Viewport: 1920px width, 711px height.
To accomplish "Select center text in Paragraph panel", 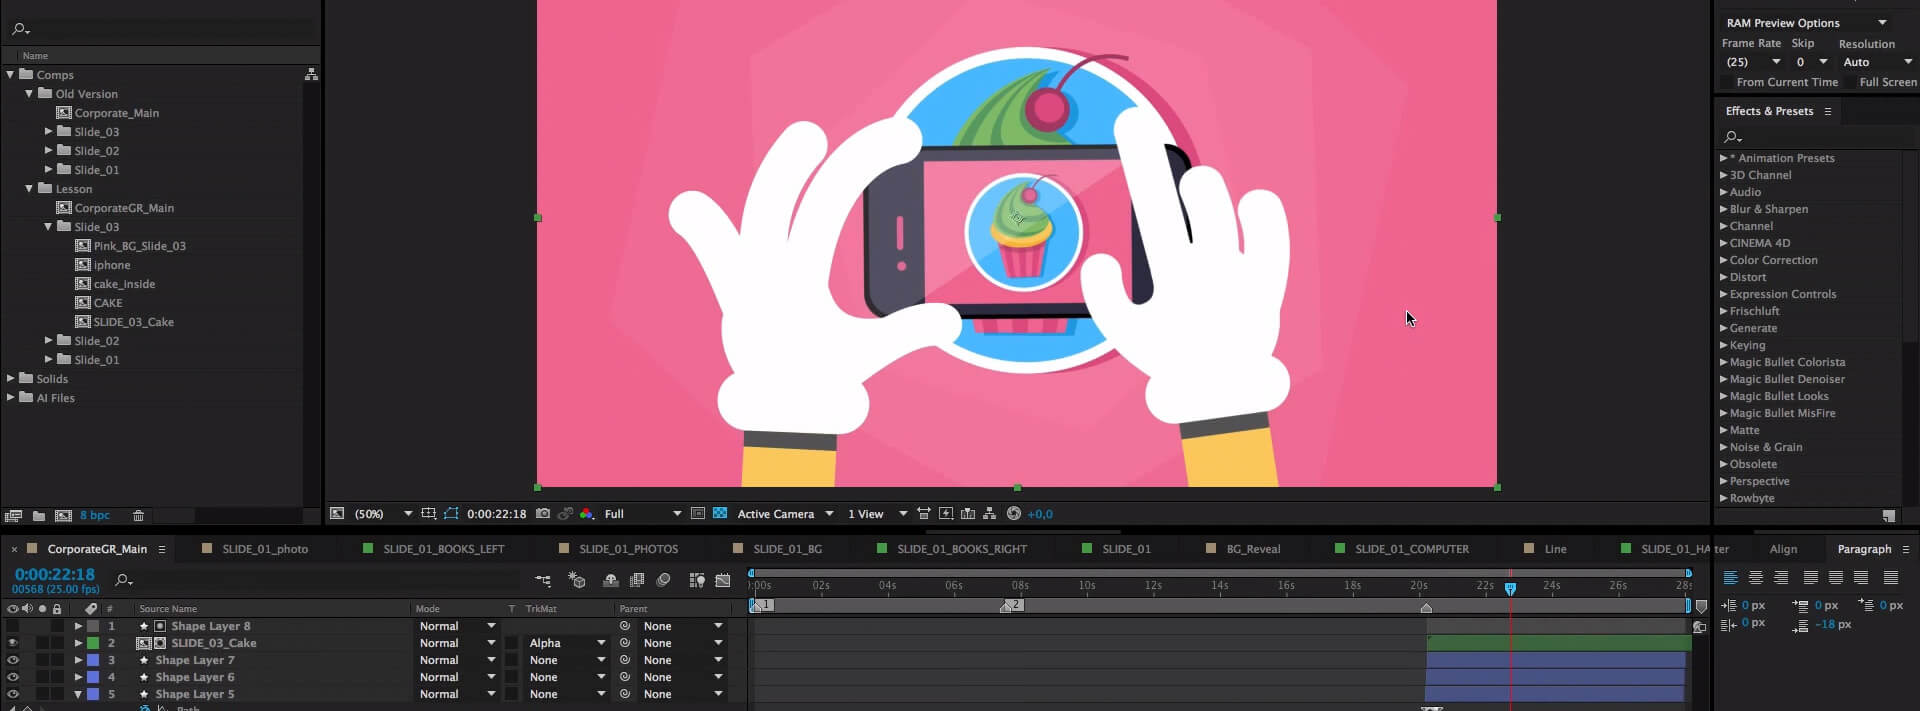I will 1756,578.
